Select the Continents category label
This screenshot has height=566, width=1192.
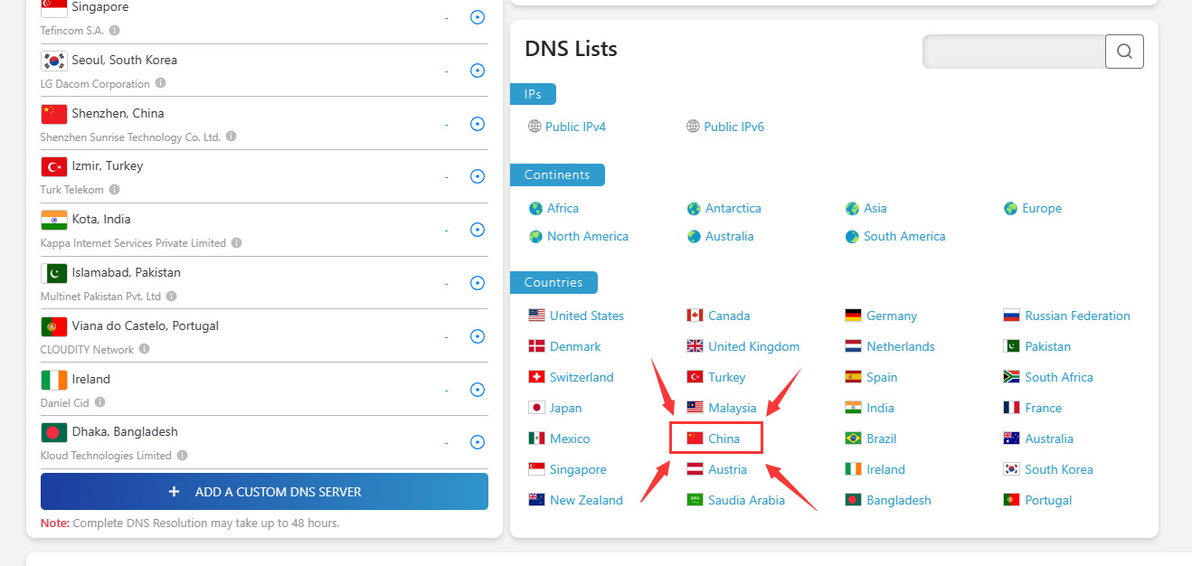557,175
